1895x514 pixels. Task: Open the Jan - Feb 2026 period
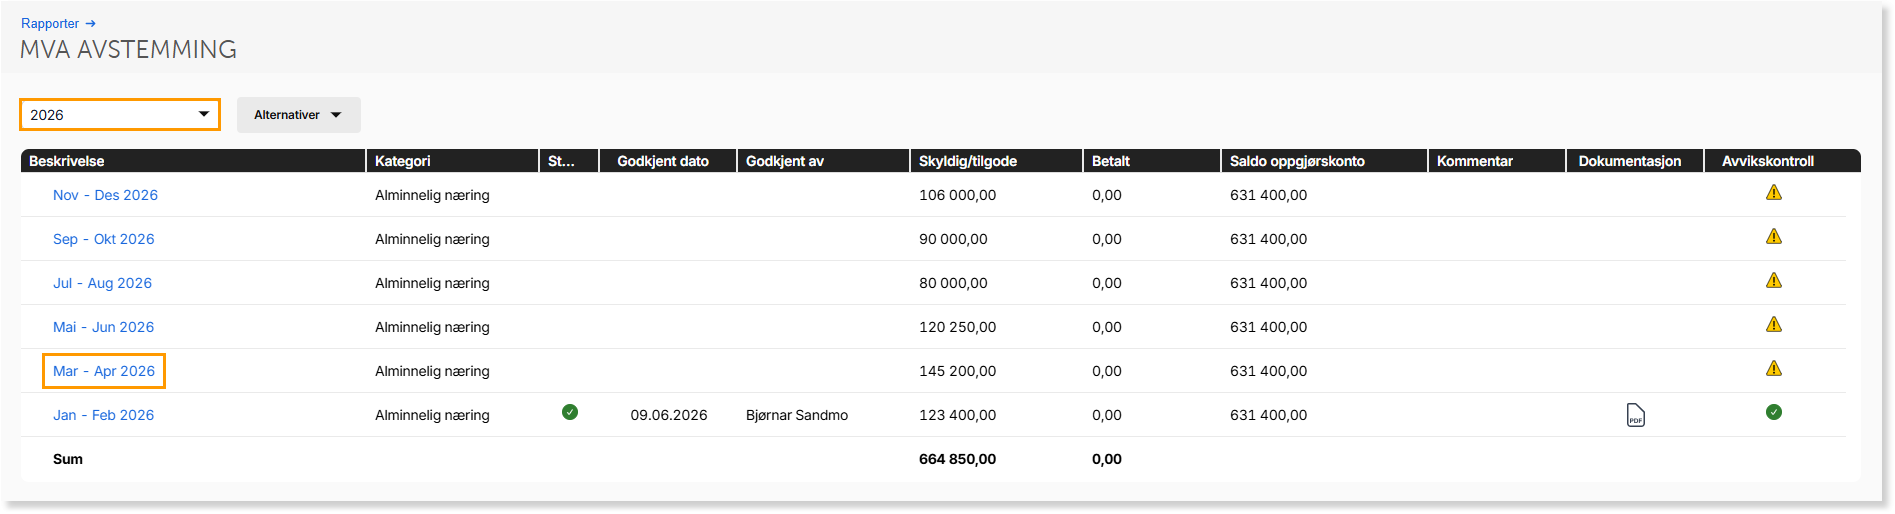coord(103,415)
